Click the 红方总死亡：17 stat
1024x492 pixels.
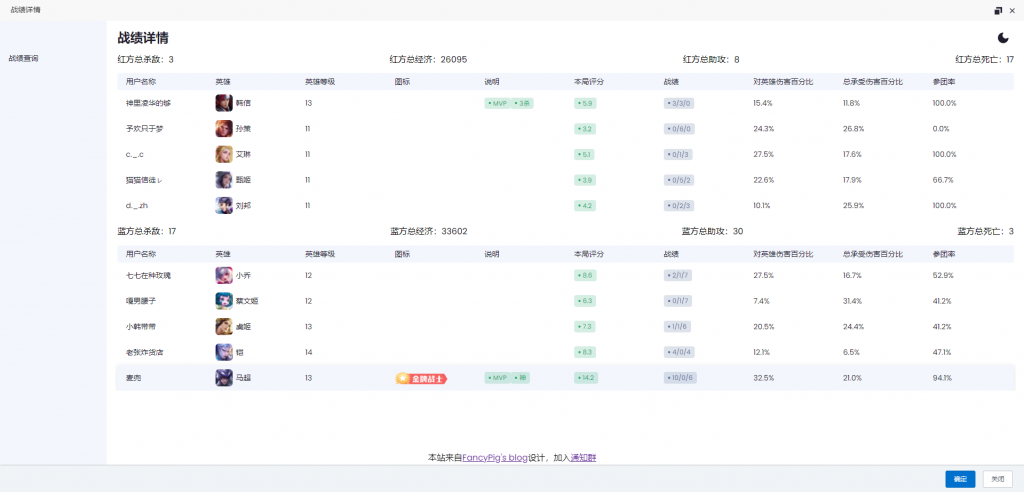(x=984, y=59)
